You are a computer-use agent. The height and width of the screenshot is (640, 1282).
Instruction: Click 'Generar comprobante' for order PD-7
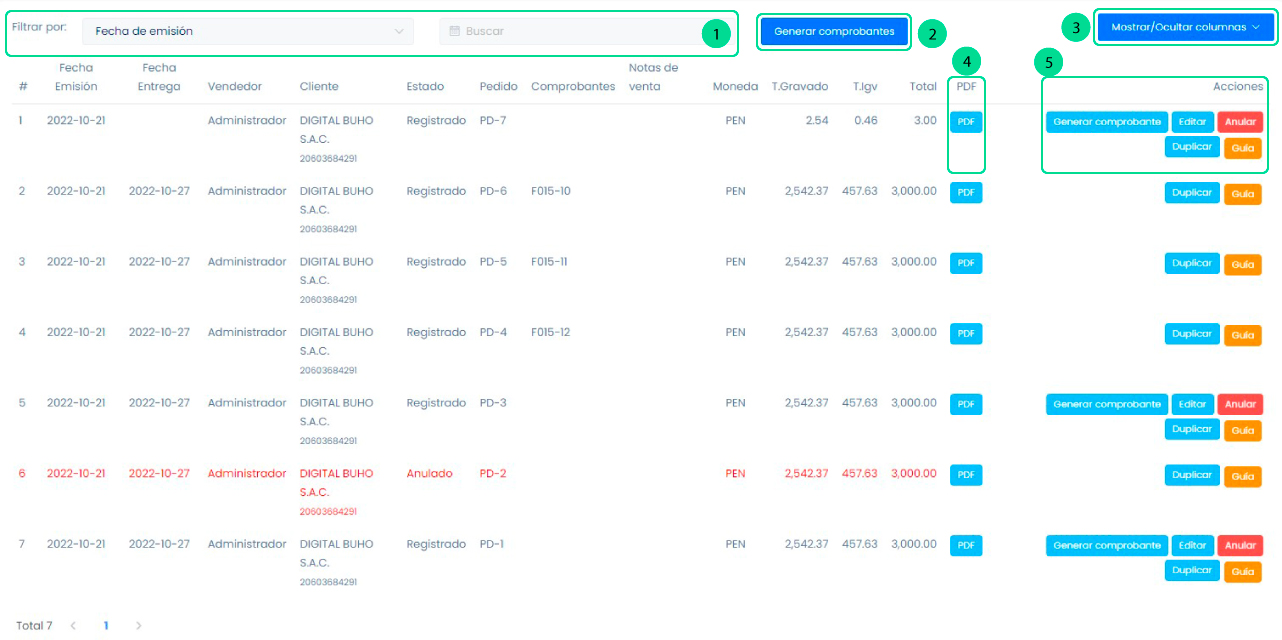1107,122
